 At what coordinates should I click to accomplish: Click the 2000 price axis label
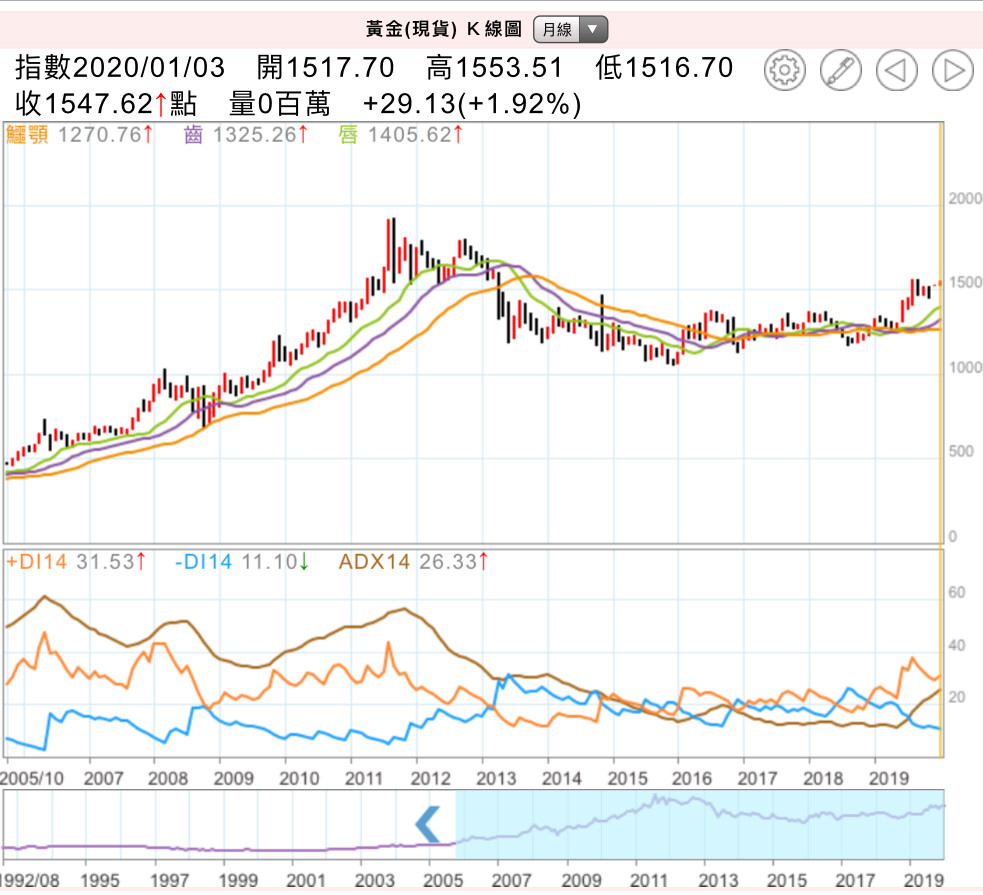pyautogui.click(x=965, y=199)
